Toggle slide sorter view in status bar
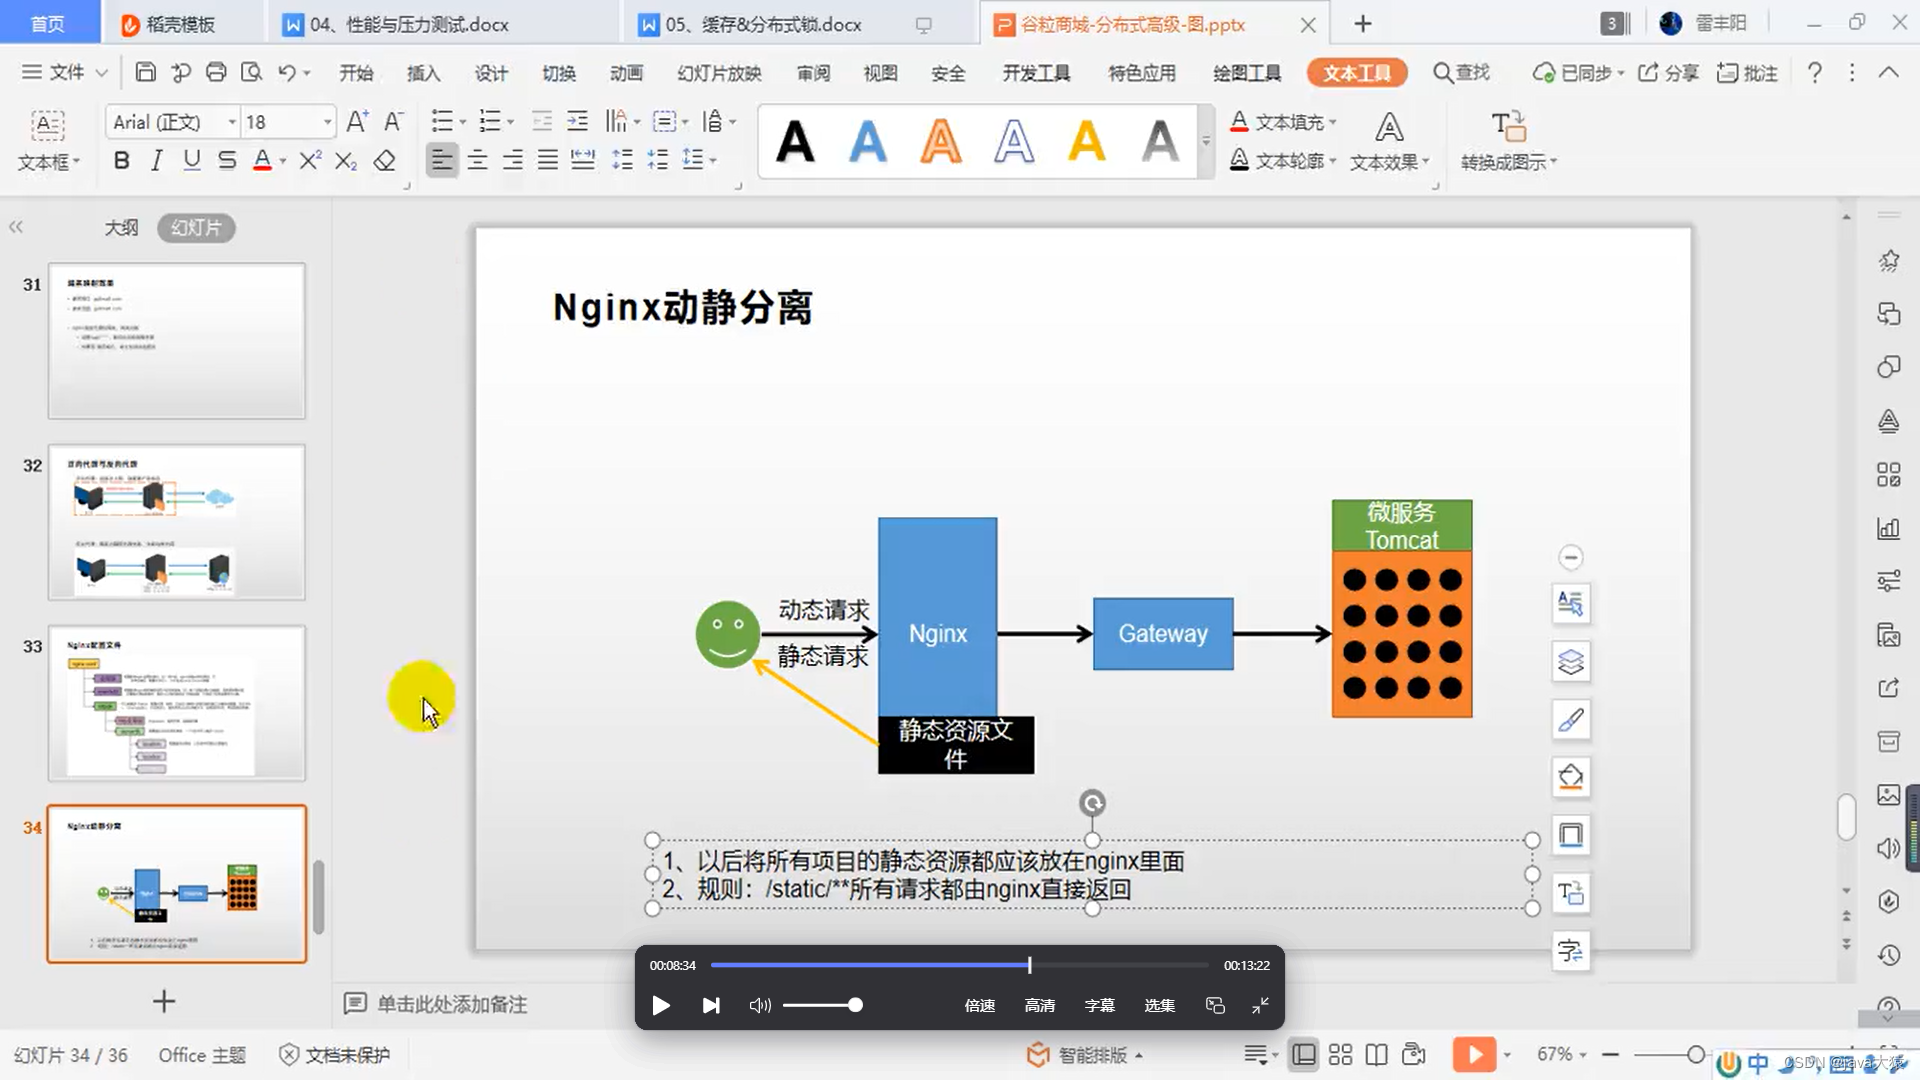1920x1080 pixels. 1340,1055
